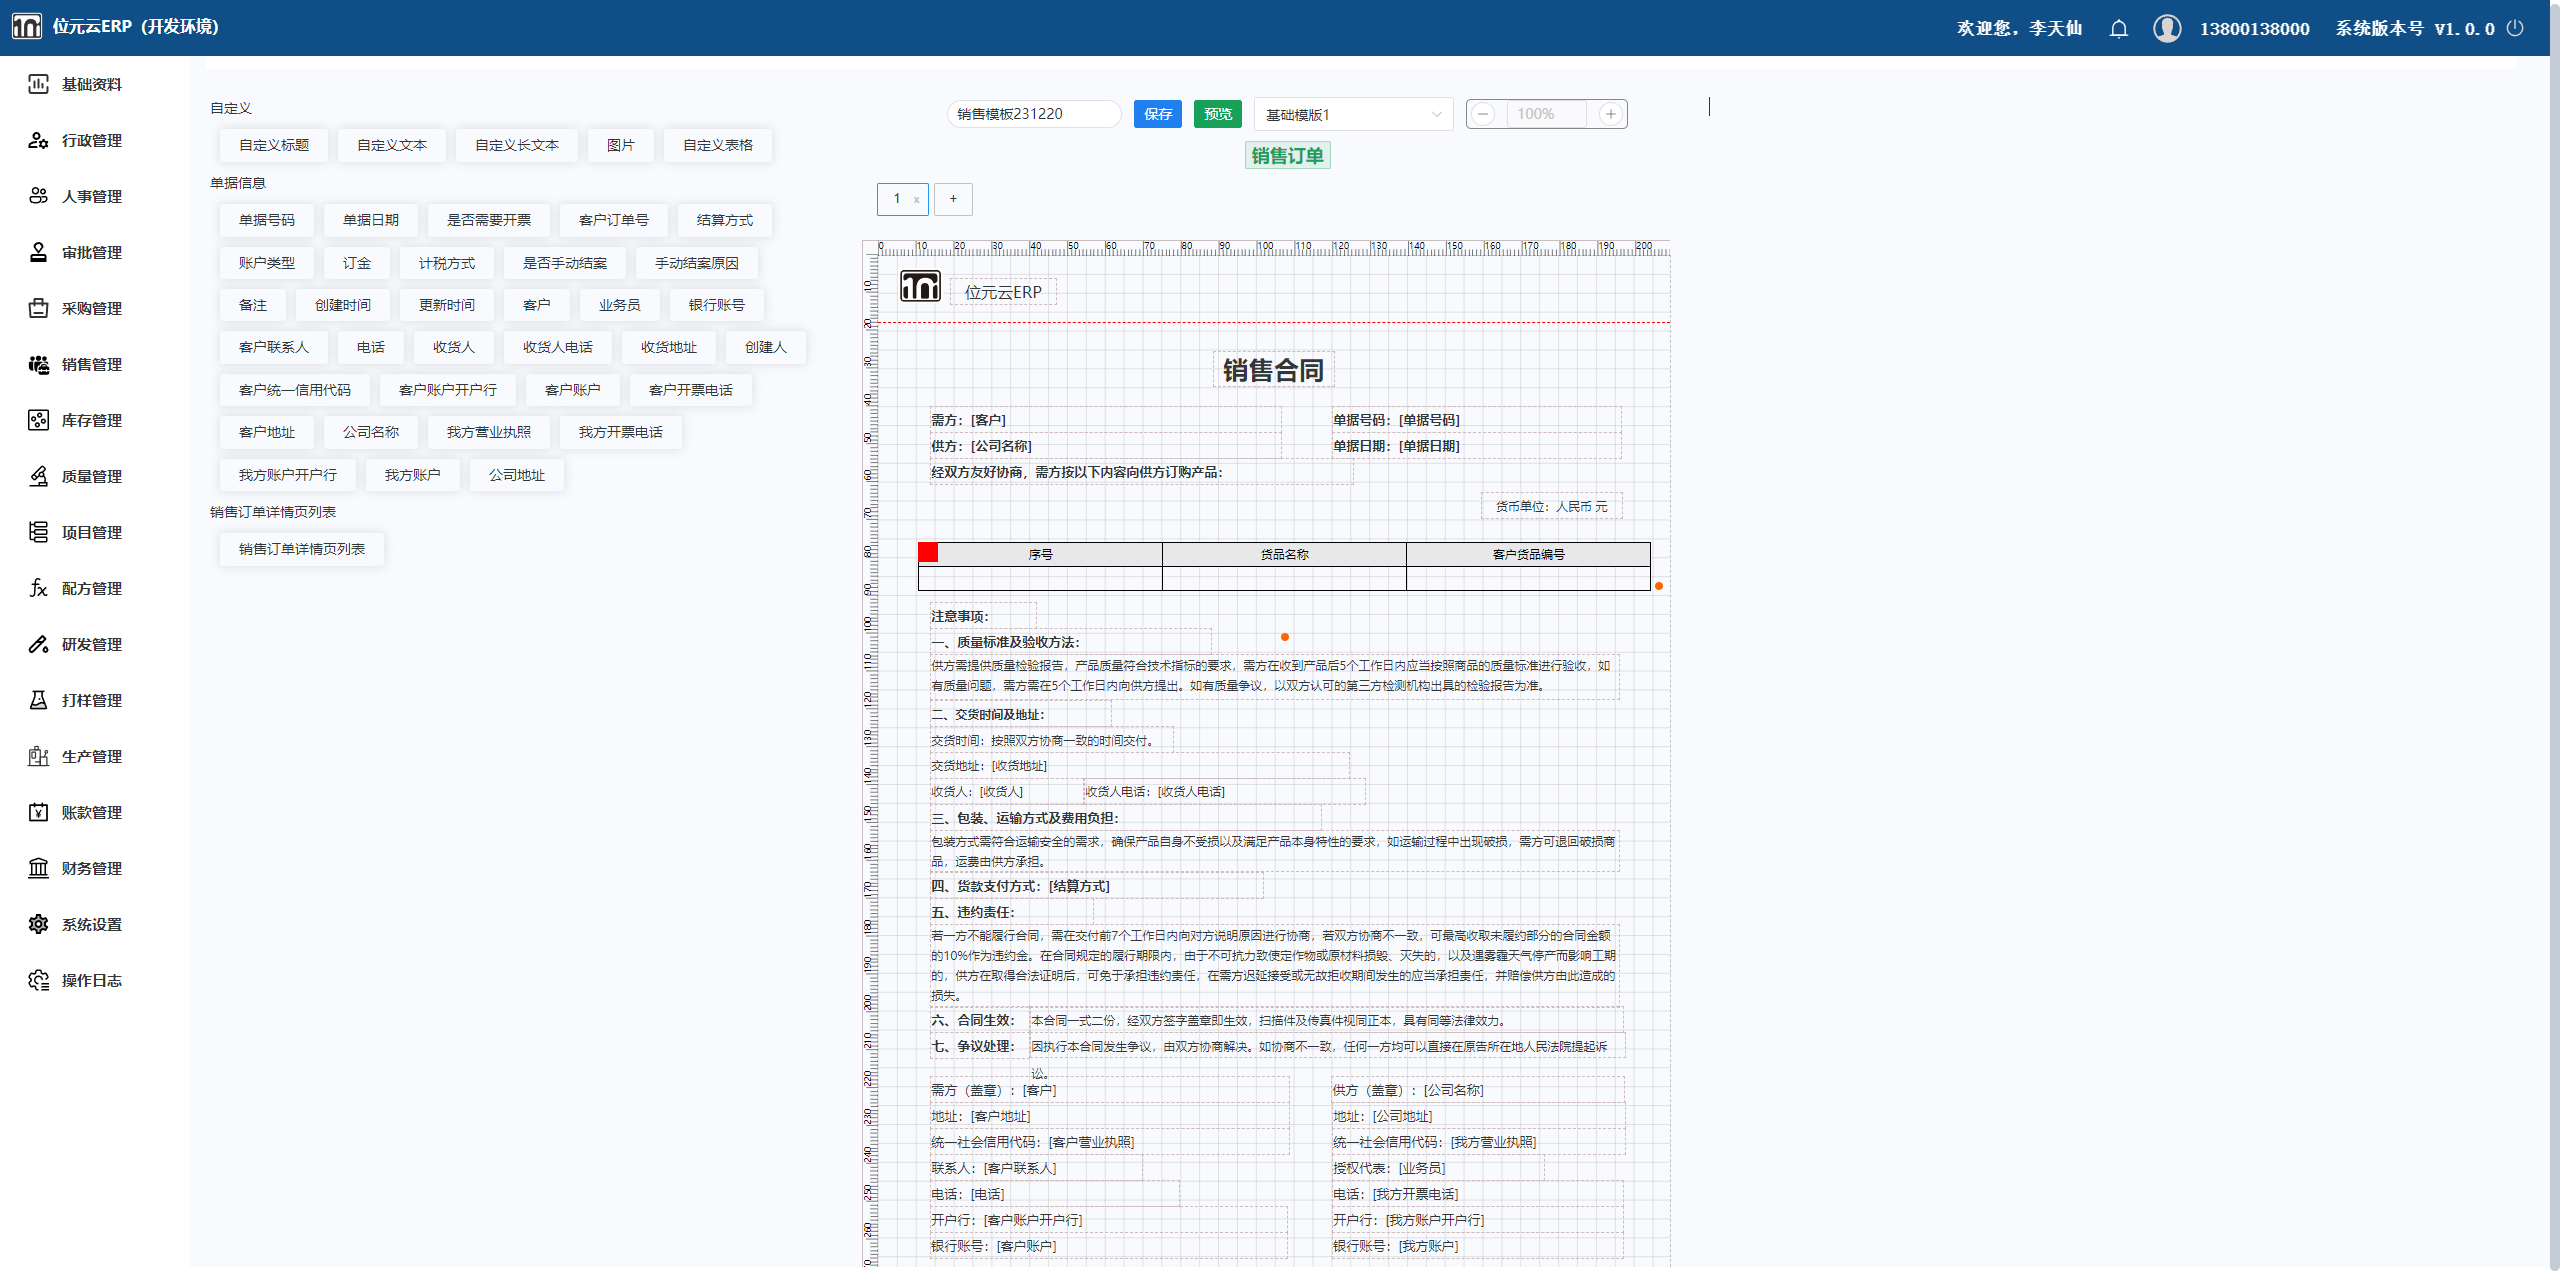Viewport: 2560px width, 1271px height.
Task: Select the 自定义文本 element
Action: pos(392,145)
